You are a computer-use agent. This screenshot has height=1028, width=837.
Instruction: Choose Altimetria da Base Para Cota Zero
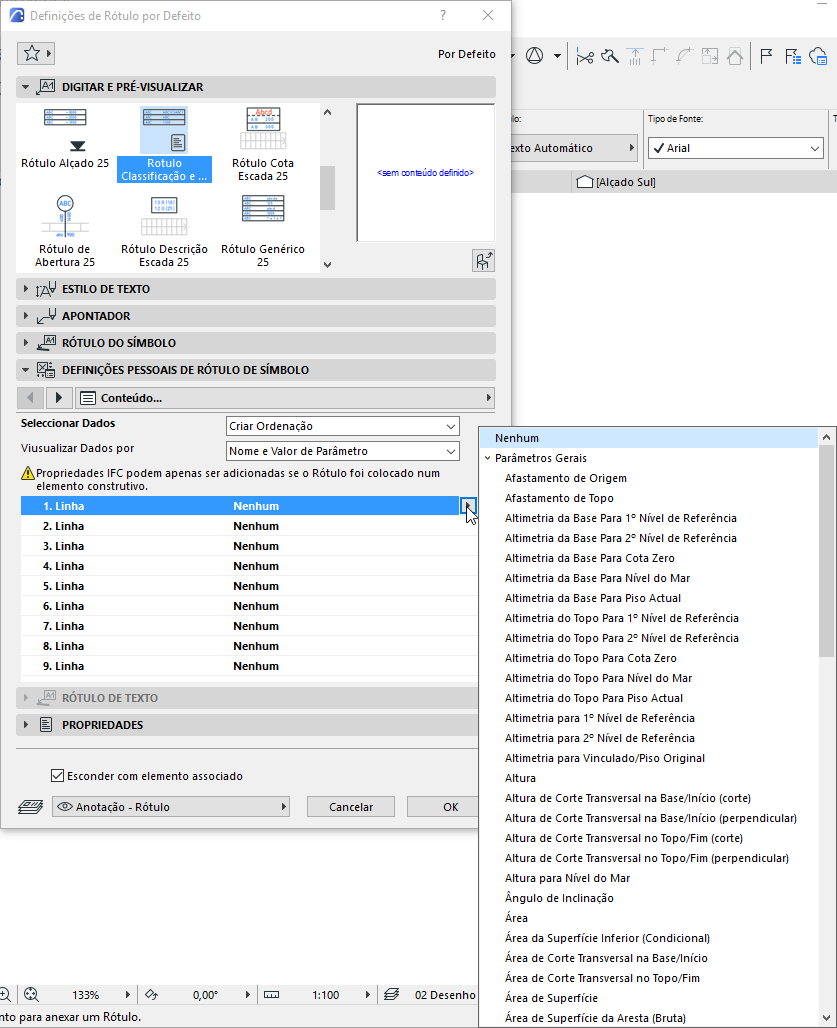[x=589, y=558]
